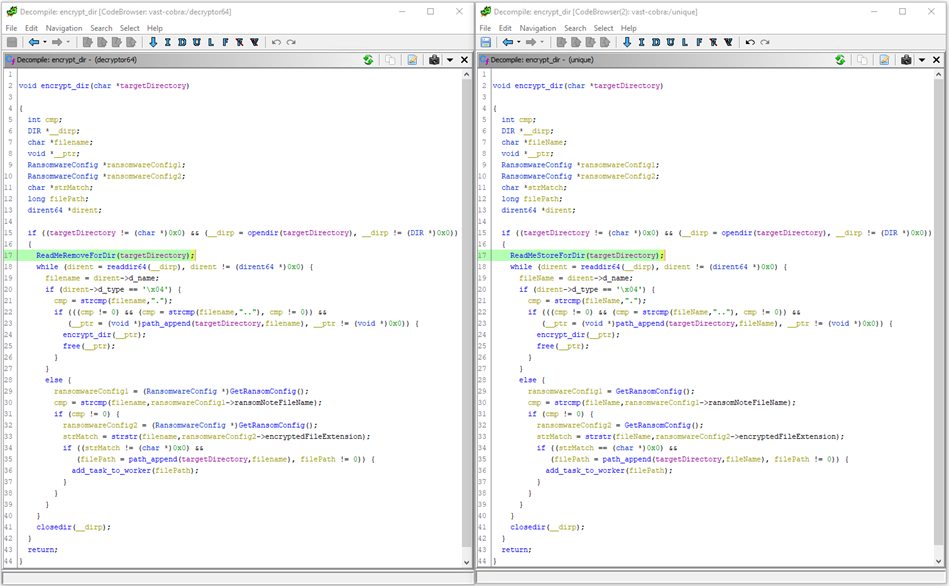Open the Navigation menu in the decryptor64 window
This screenshot has height=586, width=949.
pyautogui.click(x=64, y=28)
